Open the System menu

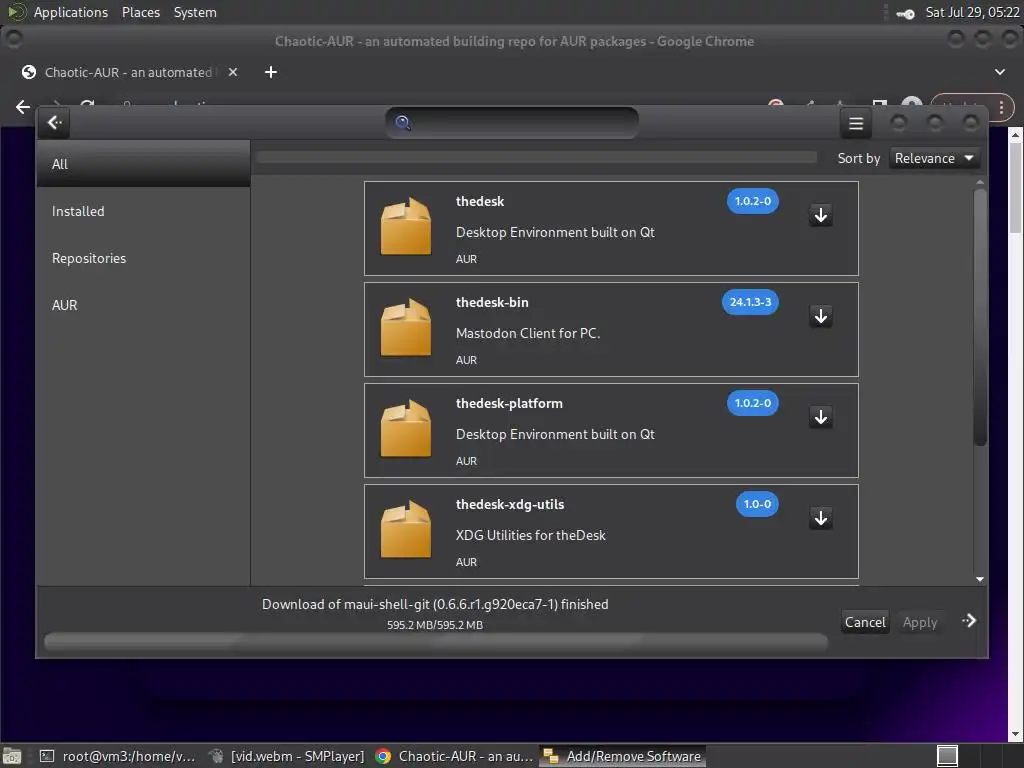pyautogui.click(x=195, y=12)
